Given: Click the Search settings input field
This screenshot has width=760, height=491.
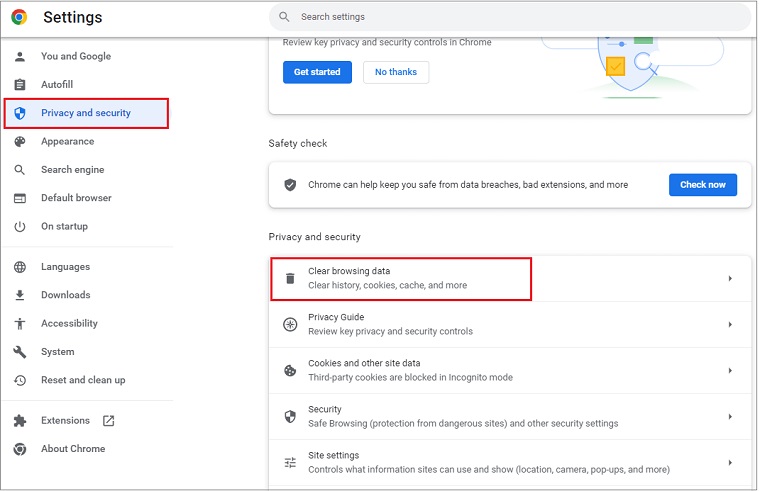Looking at the screenshot, I should tap(510, 17).
